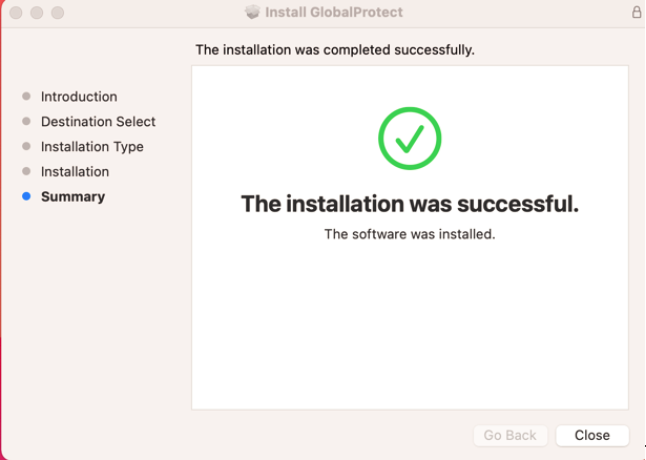Select the Destination Select step label

98,121
